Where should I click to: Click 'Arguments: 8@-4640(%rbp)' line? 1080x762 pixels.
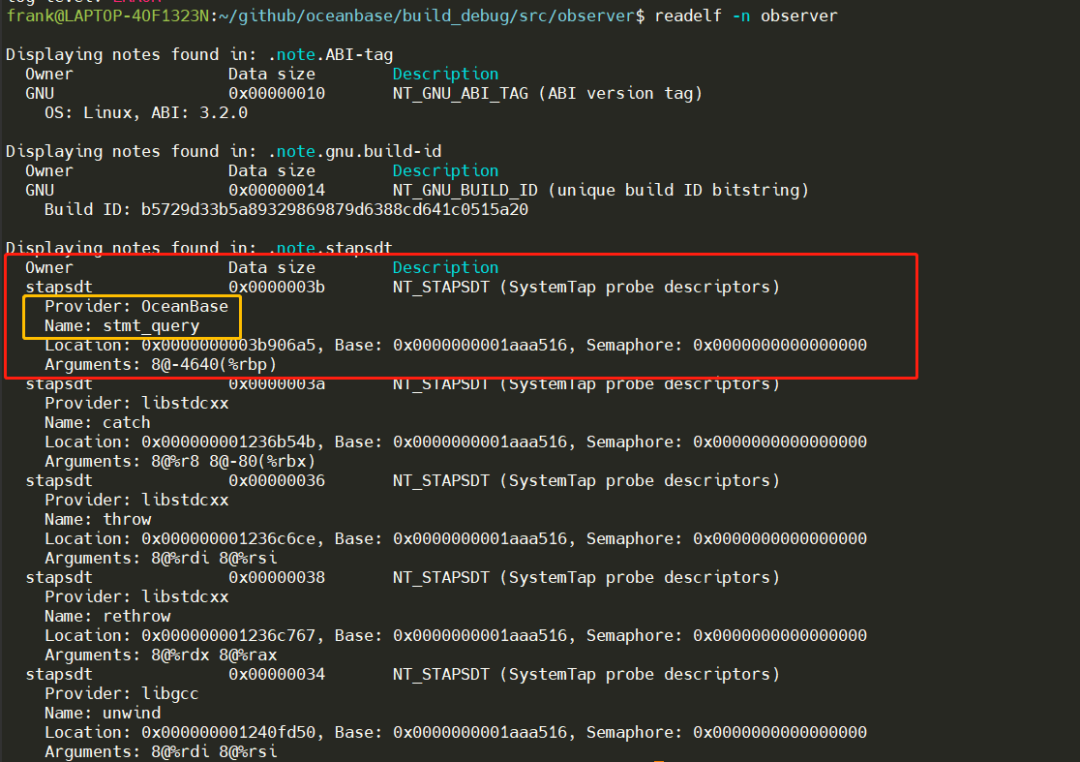coord(160,364)
